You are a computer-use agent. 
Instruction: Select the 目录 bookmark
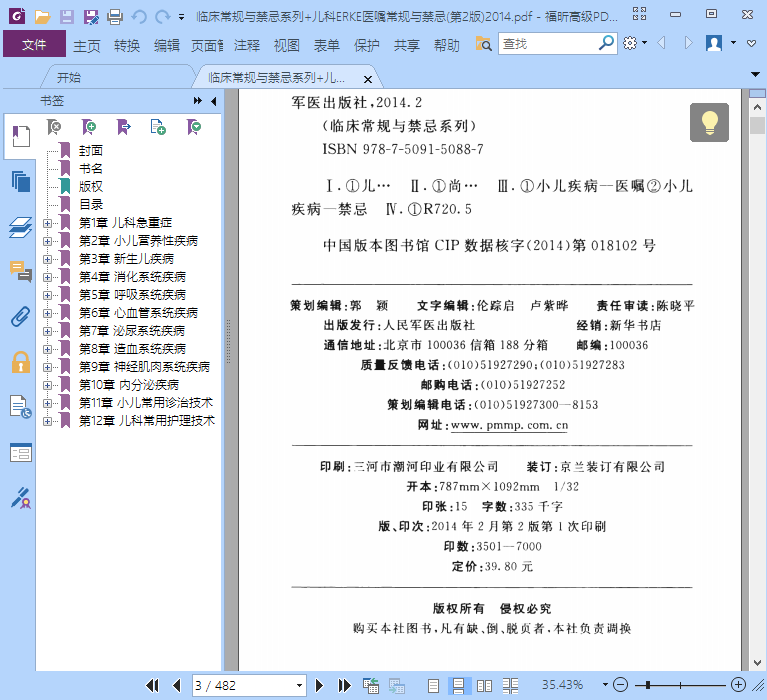click(x=91, y=205)
